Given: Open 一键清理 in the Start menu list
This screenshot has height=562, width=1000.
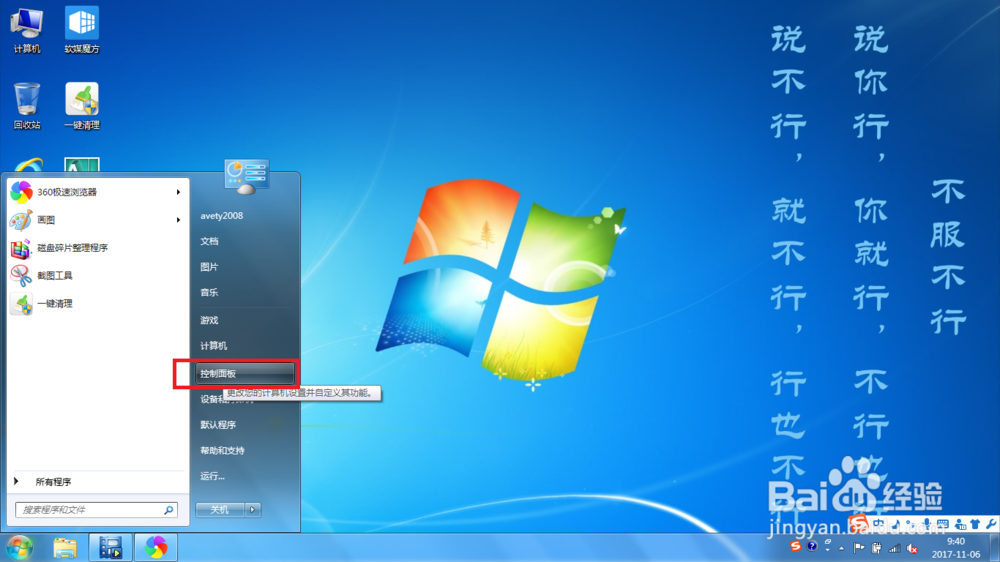Looking at the screenshot, I should click(x=98, y=304).
